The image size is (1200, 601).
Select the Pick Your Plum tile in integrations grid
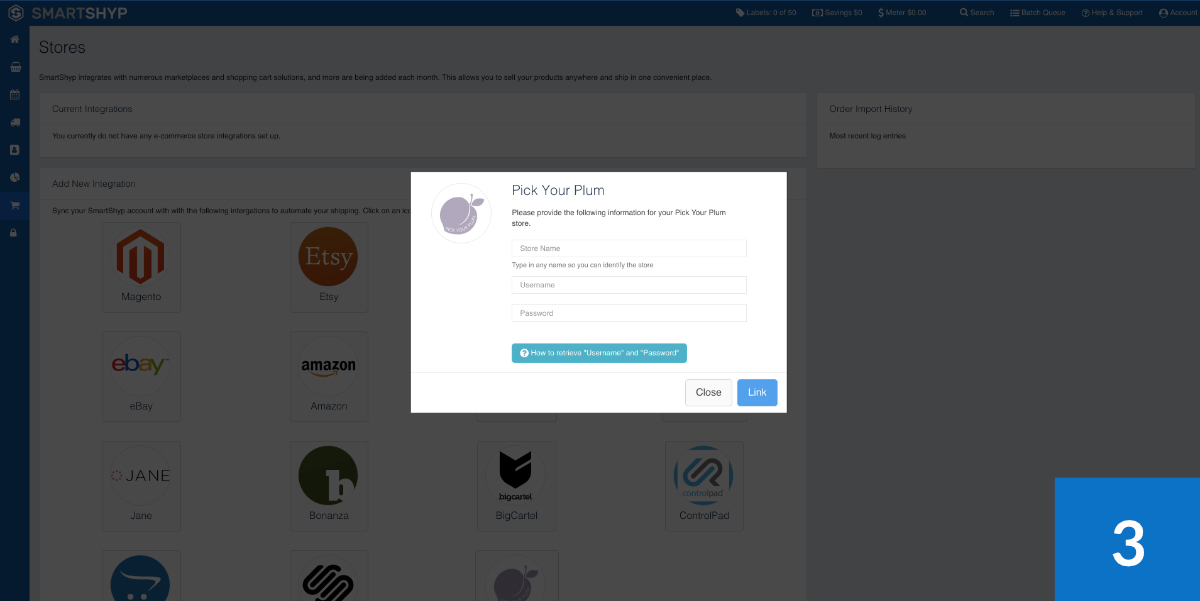(x=516, y=576)
